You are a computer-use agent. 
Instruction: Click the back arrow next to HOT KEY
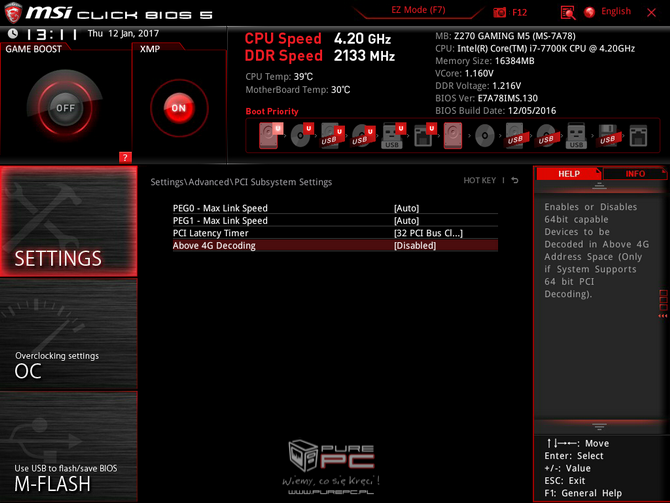pos(515,180)
